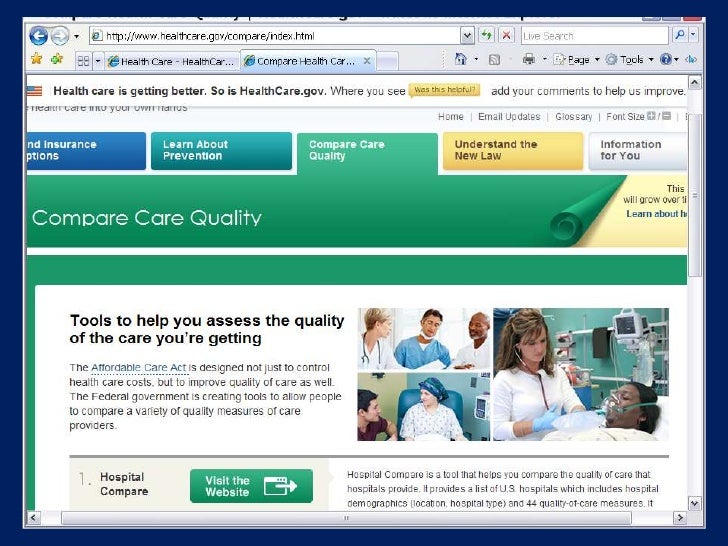The image size is (728, 546).
Task: Click the patient in blue chair photo
Action: click(423, 407)
